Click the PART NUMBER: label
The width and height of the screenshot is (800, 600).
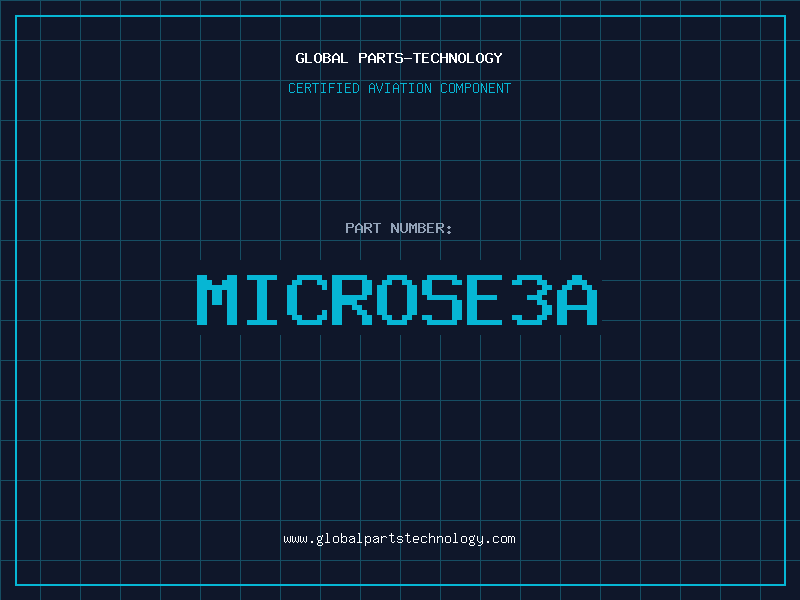click(x=398, y=228)
